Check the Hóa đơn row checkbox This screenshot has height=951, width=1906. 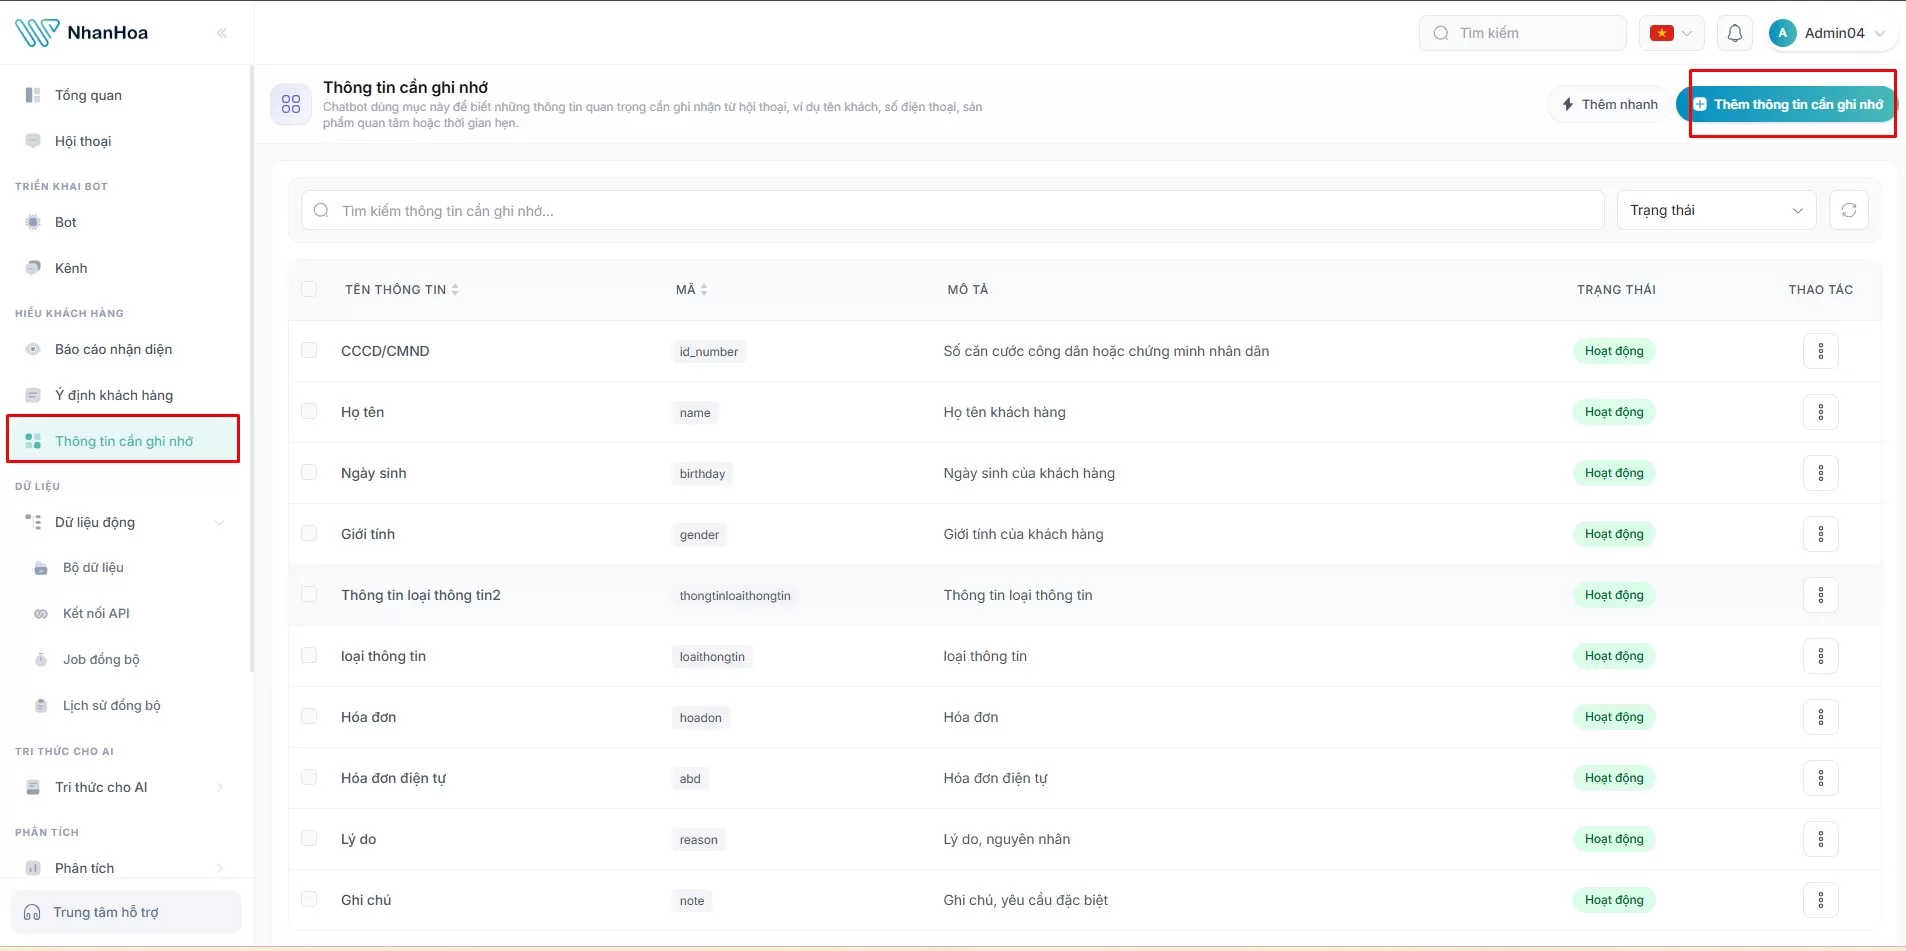(x=309, y=716)
